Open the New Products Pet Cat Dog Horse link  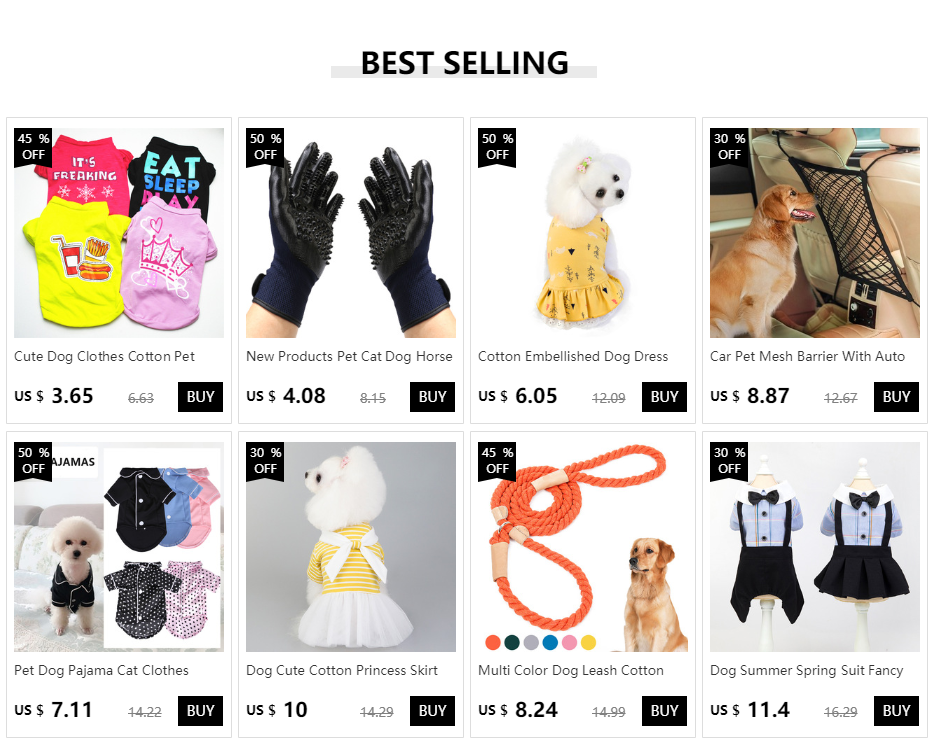[x=350, y=357]
